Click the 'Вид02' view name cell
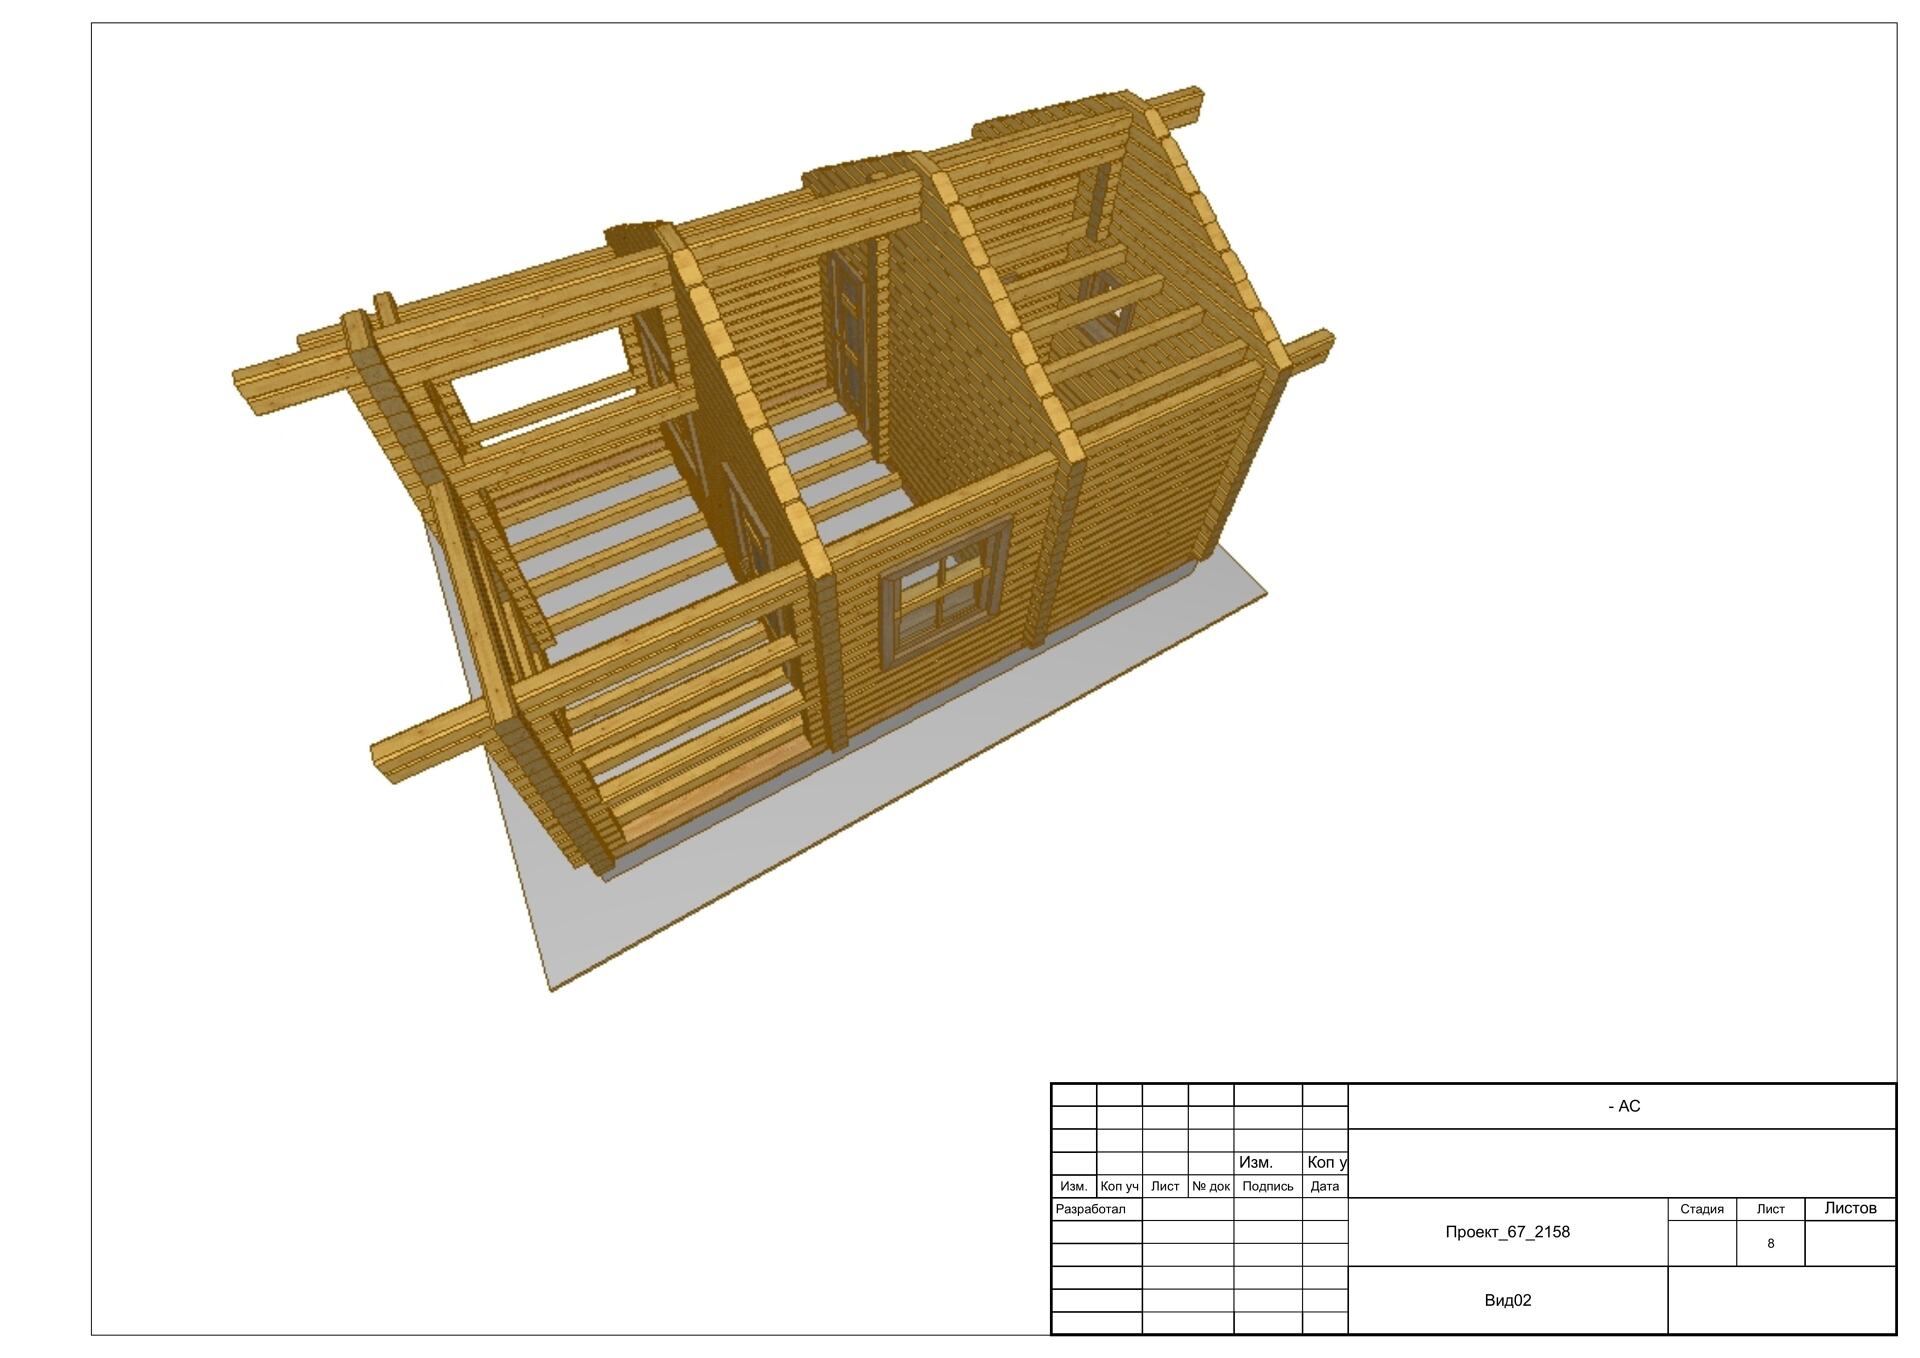This screenshot has height=1358, width=1920. tap(1507, 1300)
